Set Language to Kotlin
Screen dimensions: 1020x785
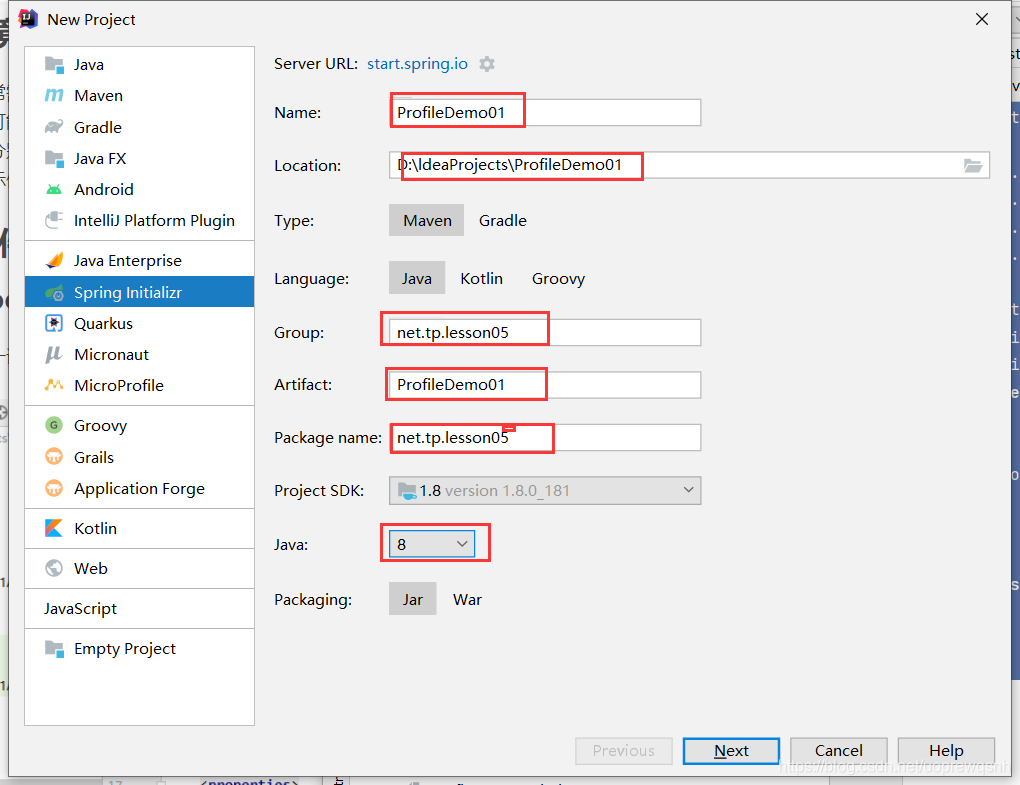click(x=481, y=278)
